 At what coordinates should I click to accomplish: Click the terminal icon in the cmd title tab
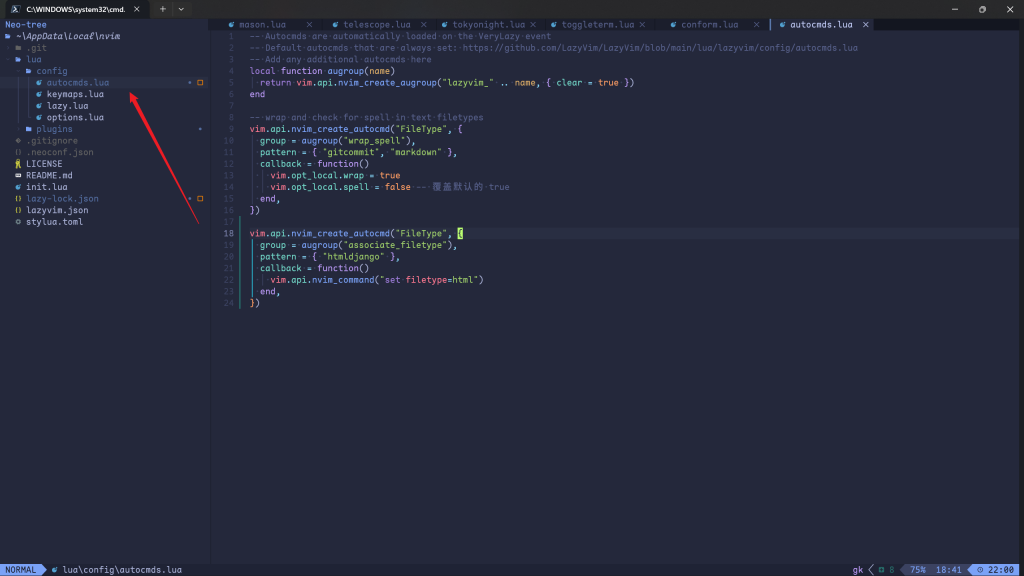point(17,8)
